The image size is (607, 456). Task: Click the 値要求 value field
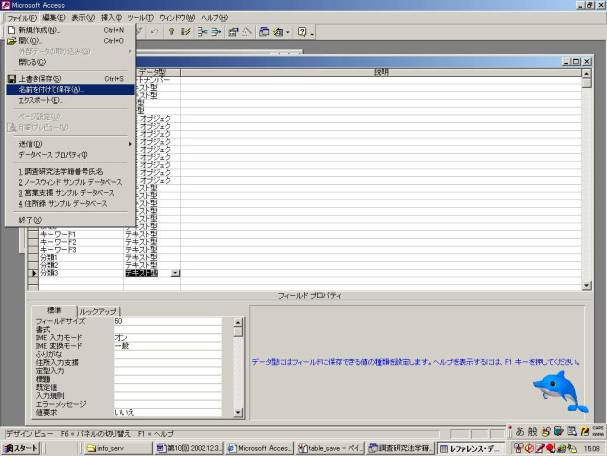pos(168,413)
